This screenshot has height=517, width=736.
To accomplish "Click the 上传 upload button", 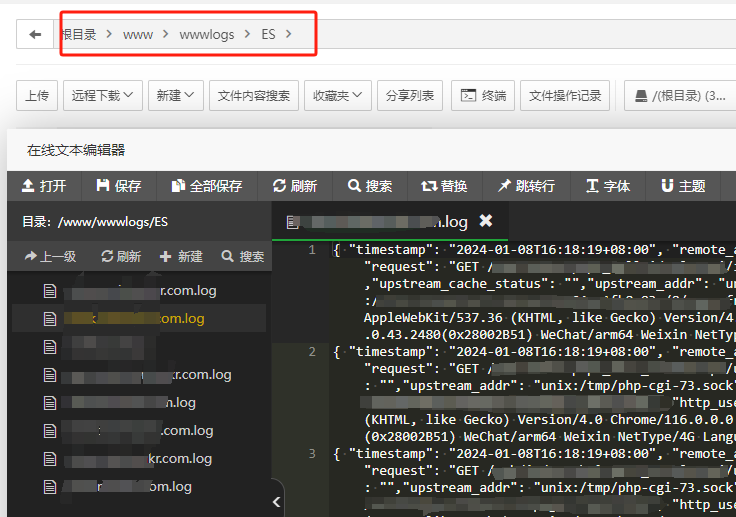I will pos(37,96).
